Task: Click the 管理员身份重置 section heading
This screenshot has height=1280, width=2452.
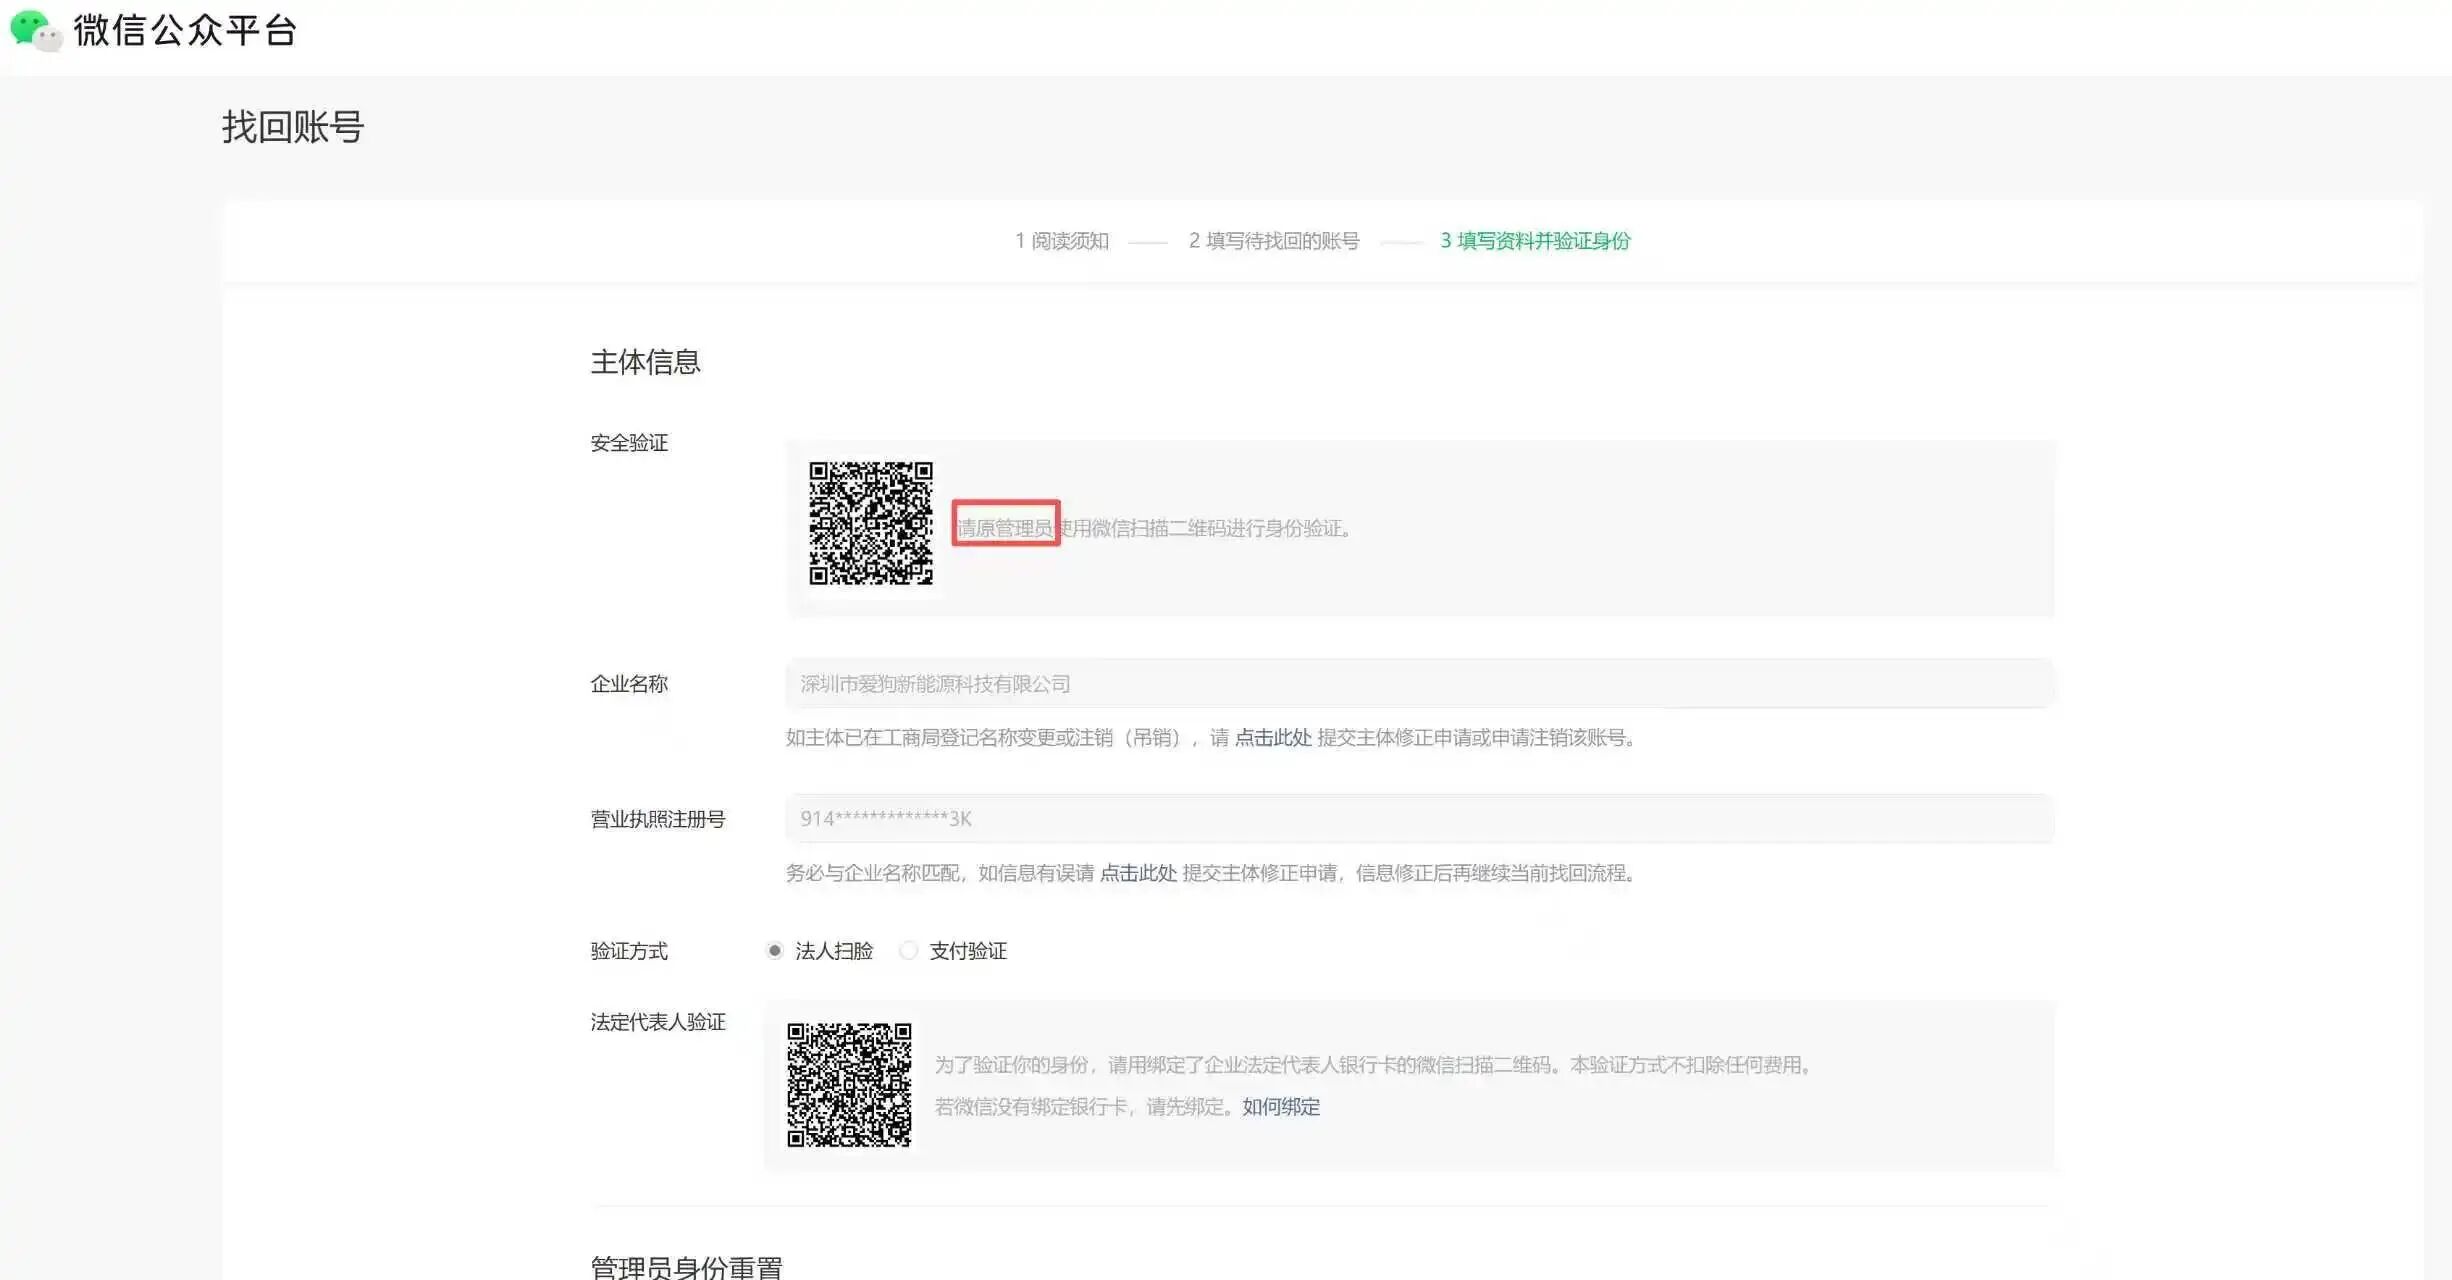Action: pyautogui.click(x=686, y=1267)
